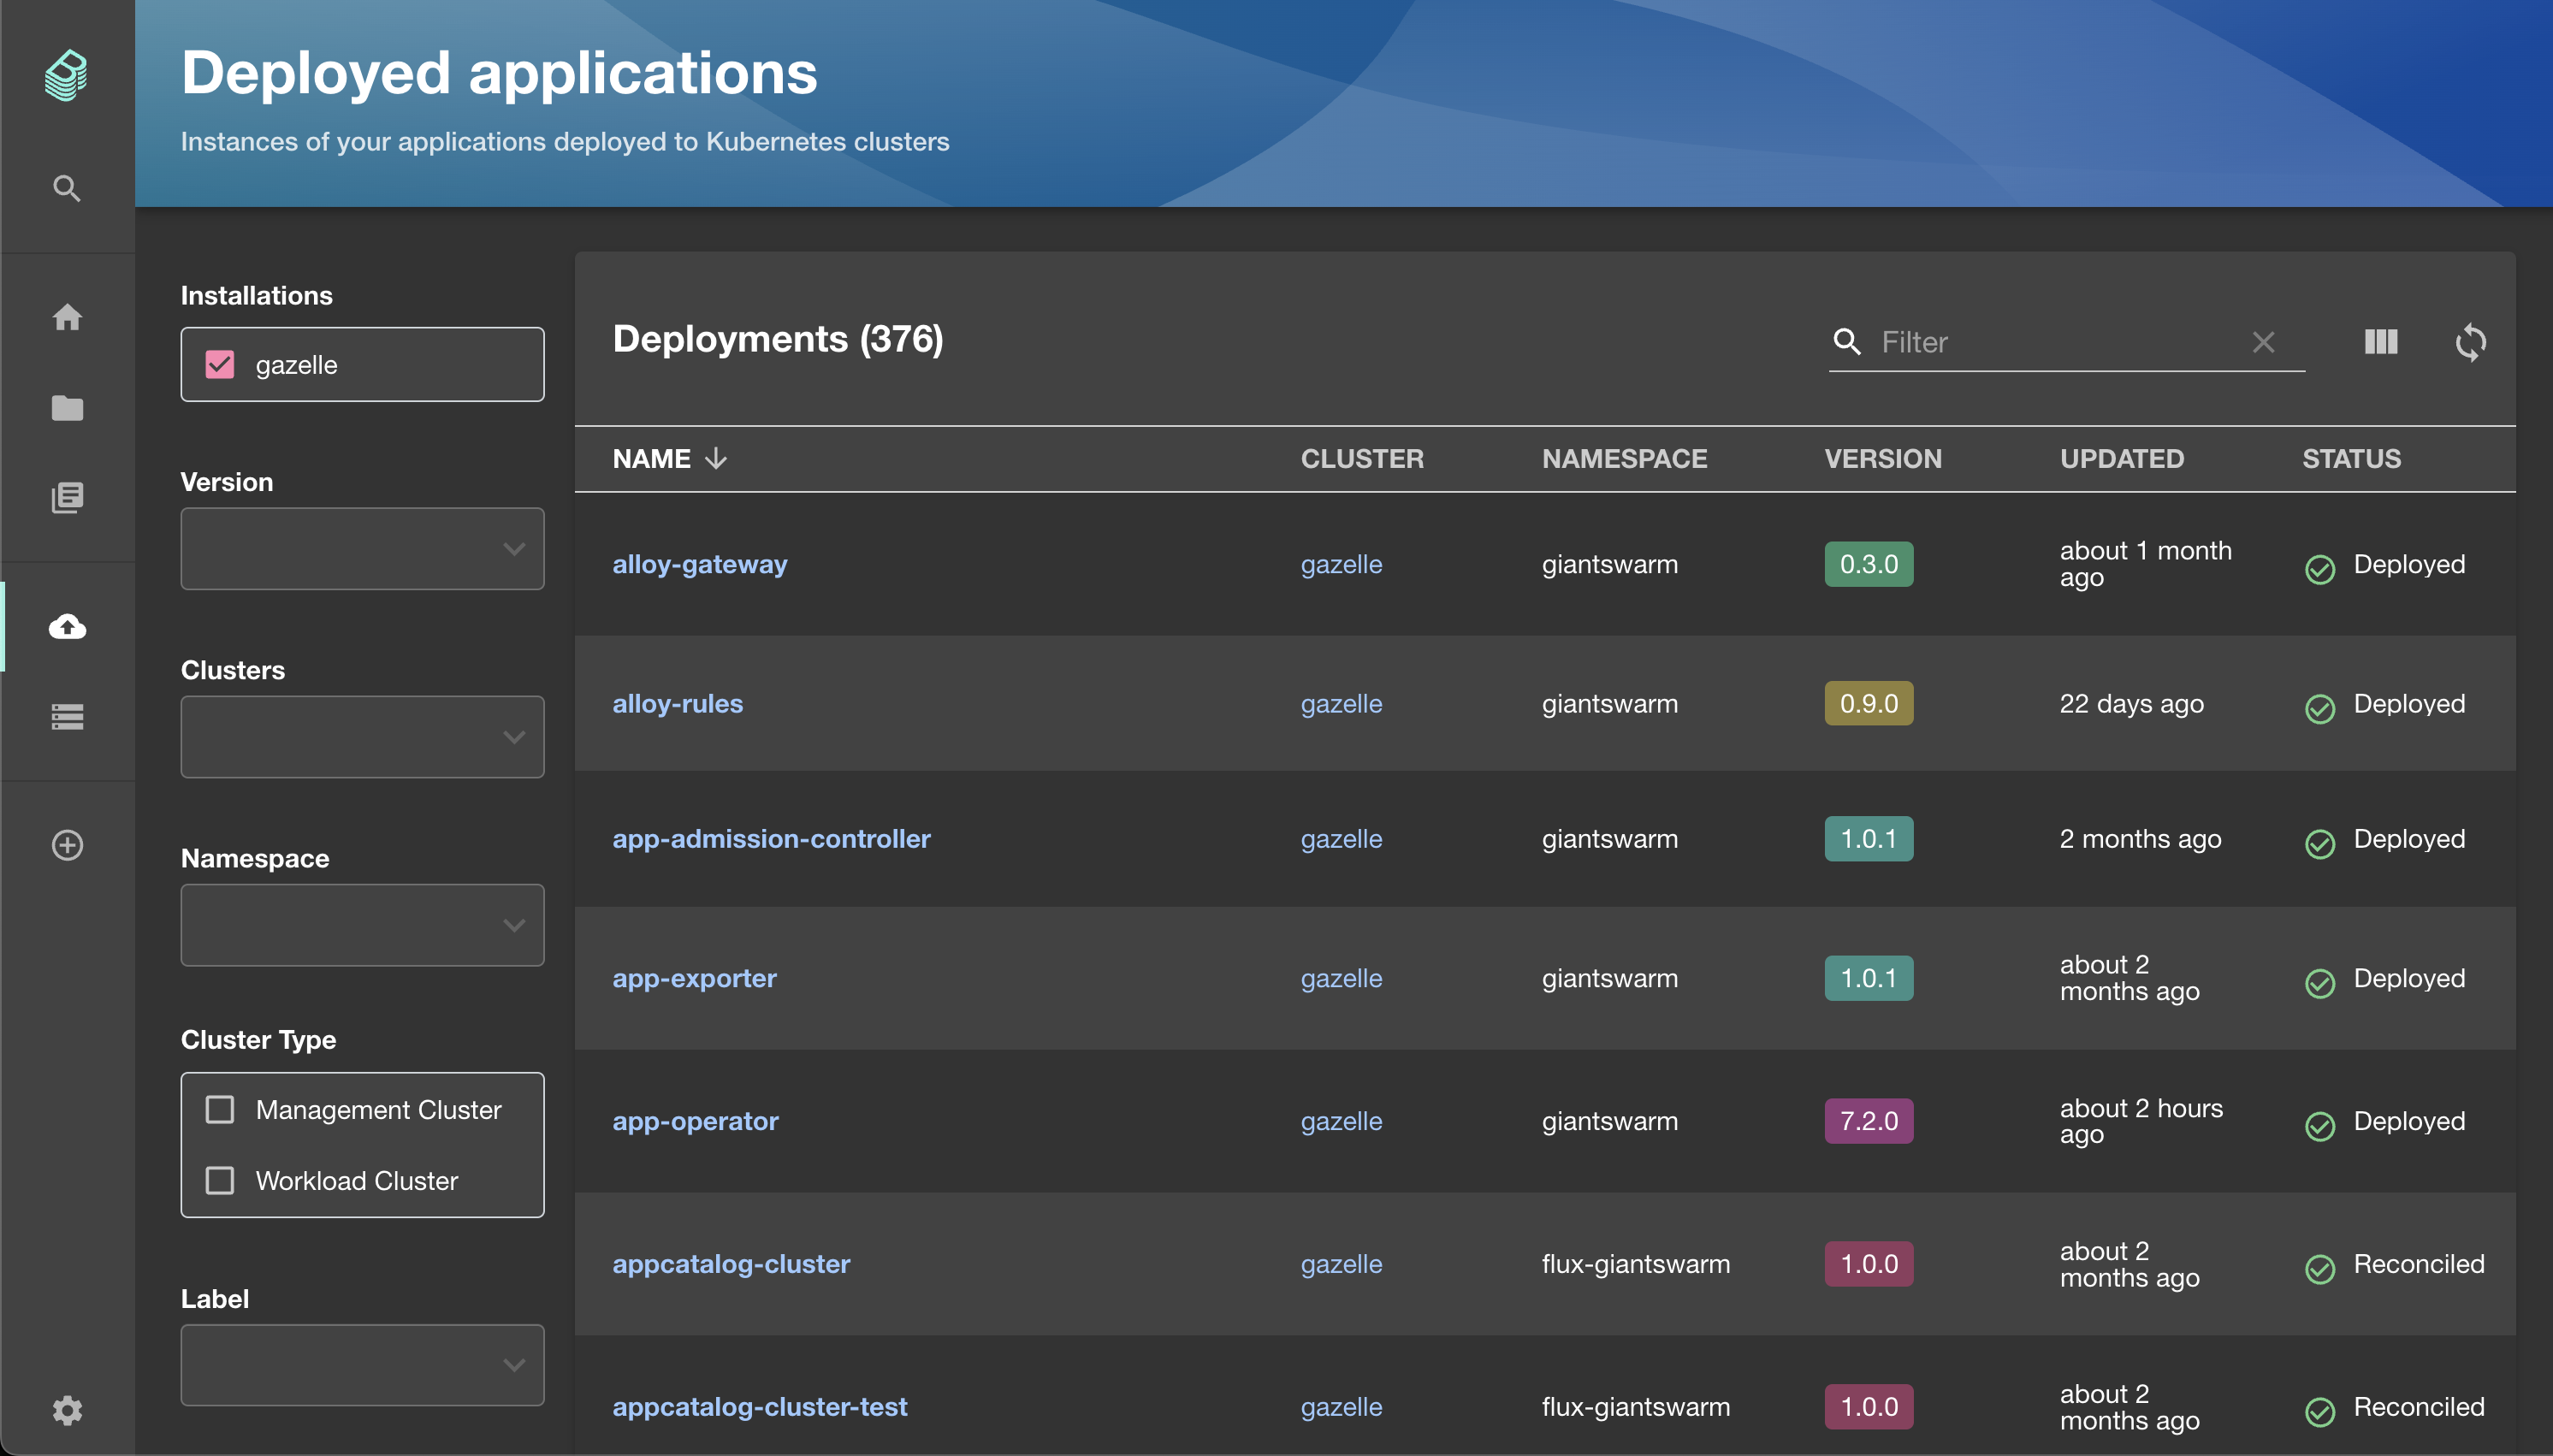The image size is (2553, 1456).
Task: Open the app-operator deployment
Action: click(x=694, y=1121)
